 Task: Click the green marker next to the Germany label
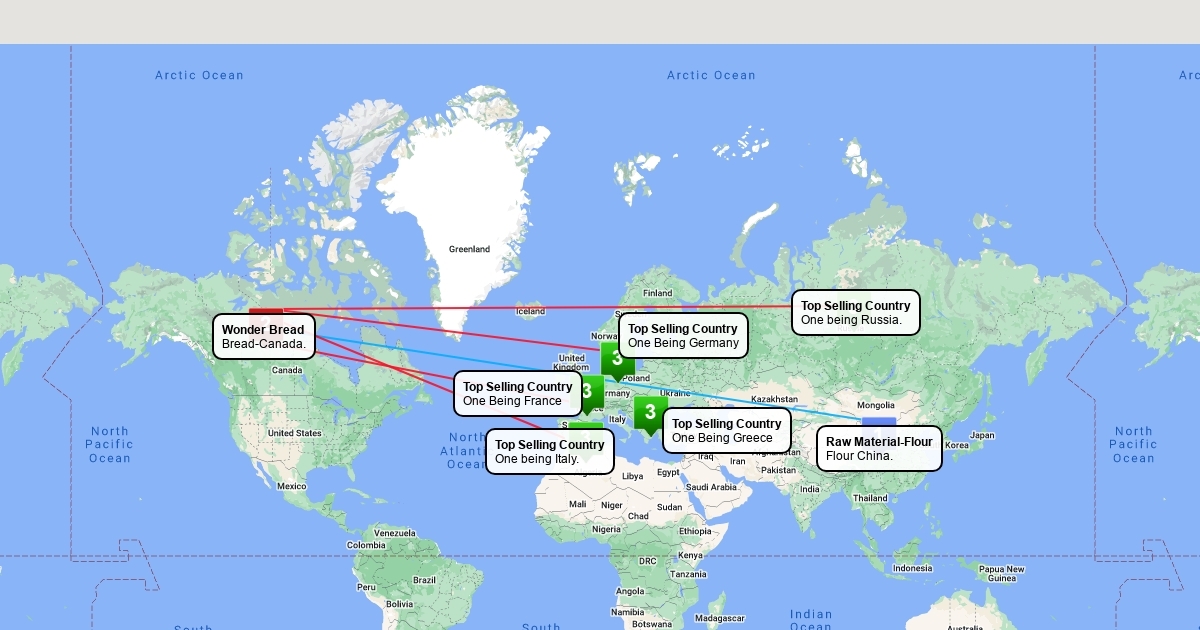click(616, 358)
